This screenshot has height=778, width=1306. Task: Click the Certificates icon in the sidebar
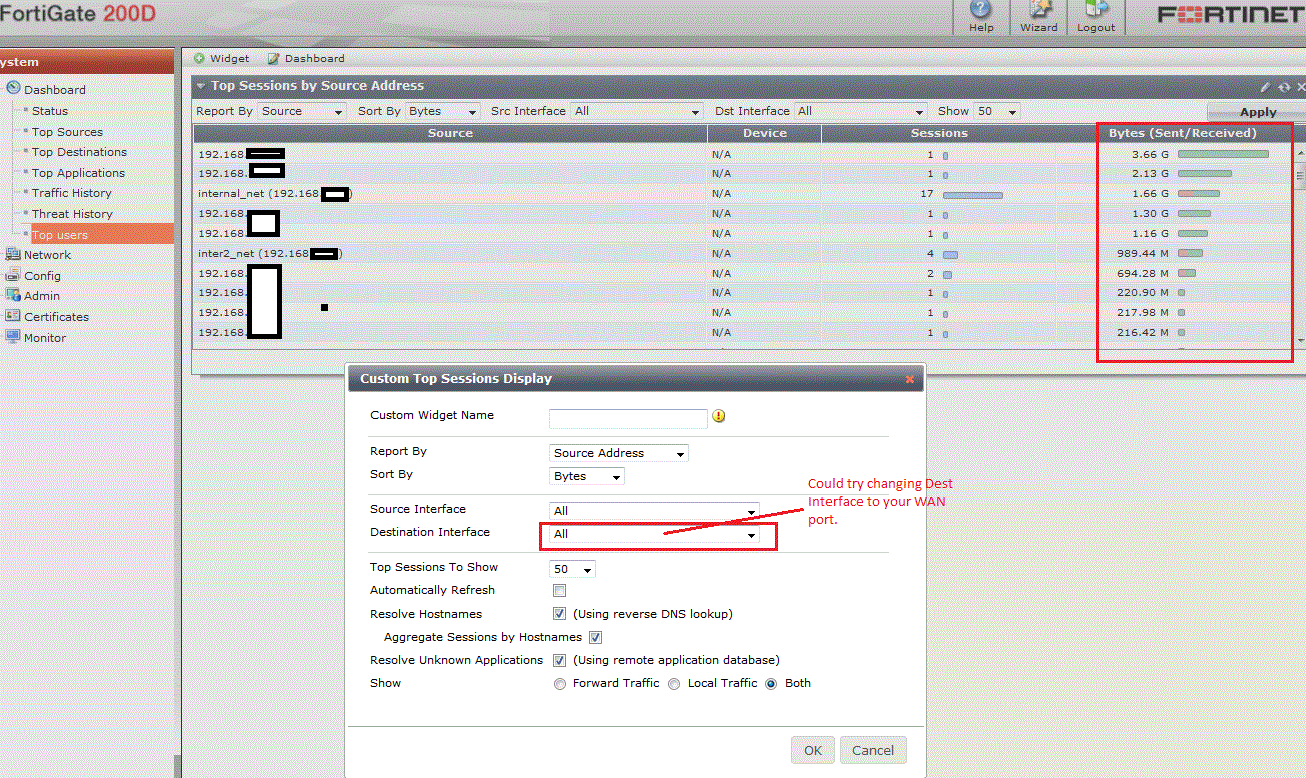(13, 316)
